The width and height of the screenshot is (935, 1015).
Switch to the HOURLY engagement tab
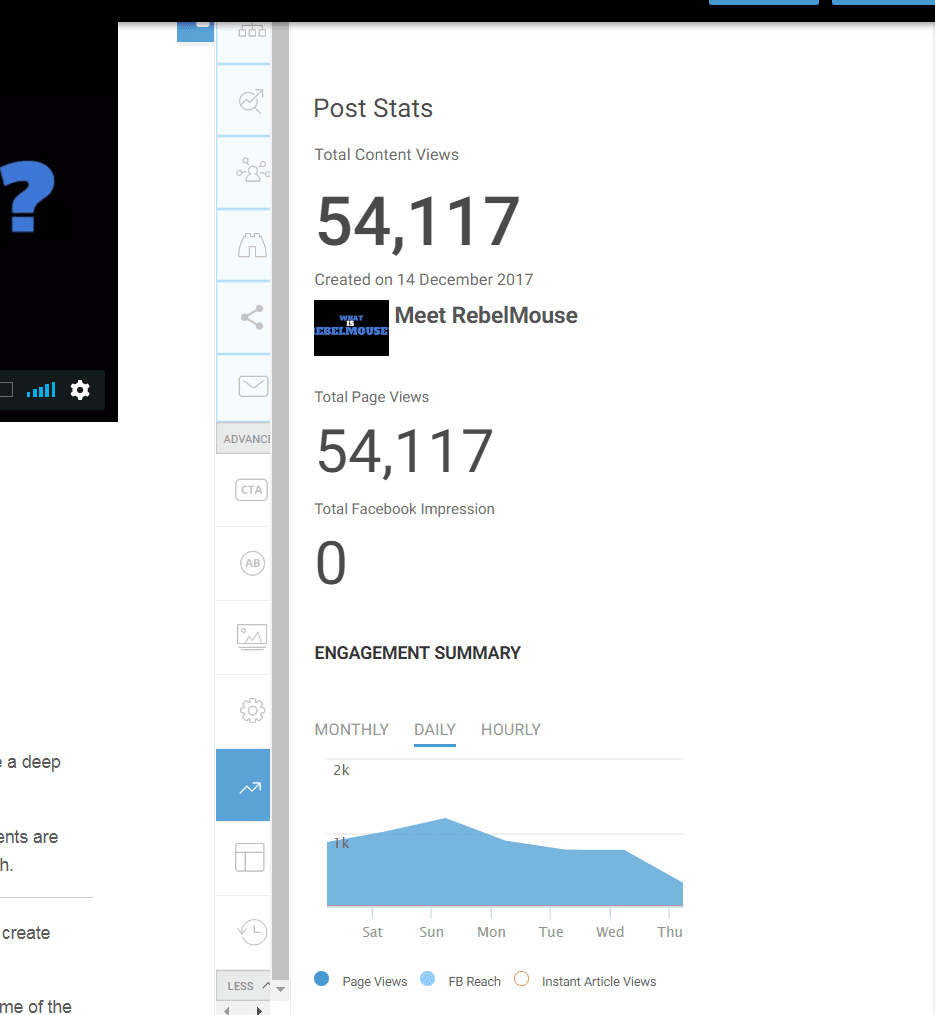510,730
